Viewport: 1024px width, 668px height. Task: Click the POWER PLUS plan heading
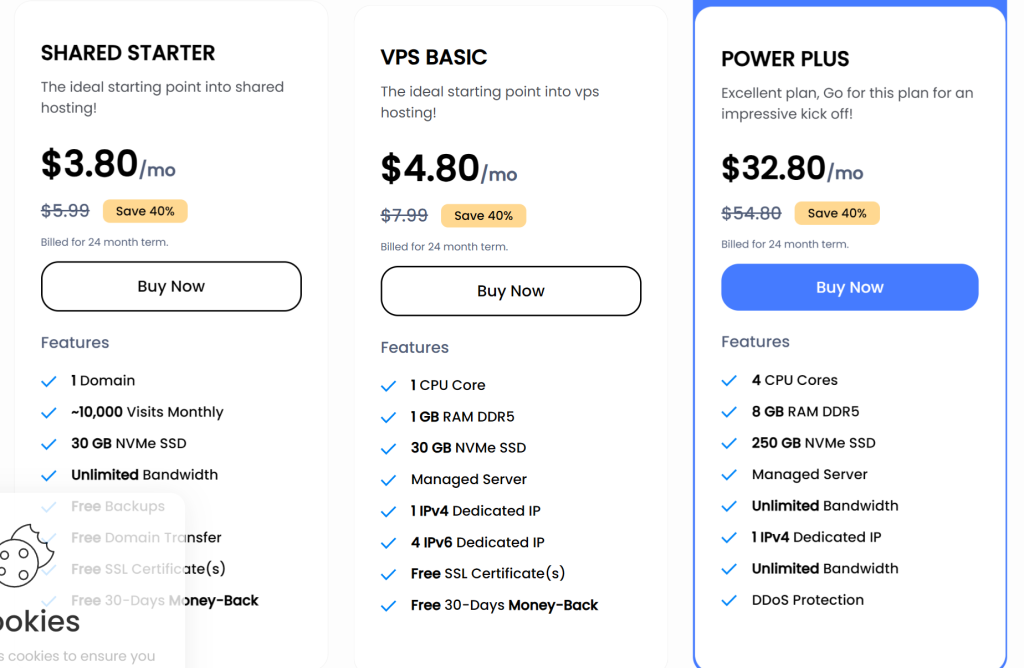(x=785, y=59)
